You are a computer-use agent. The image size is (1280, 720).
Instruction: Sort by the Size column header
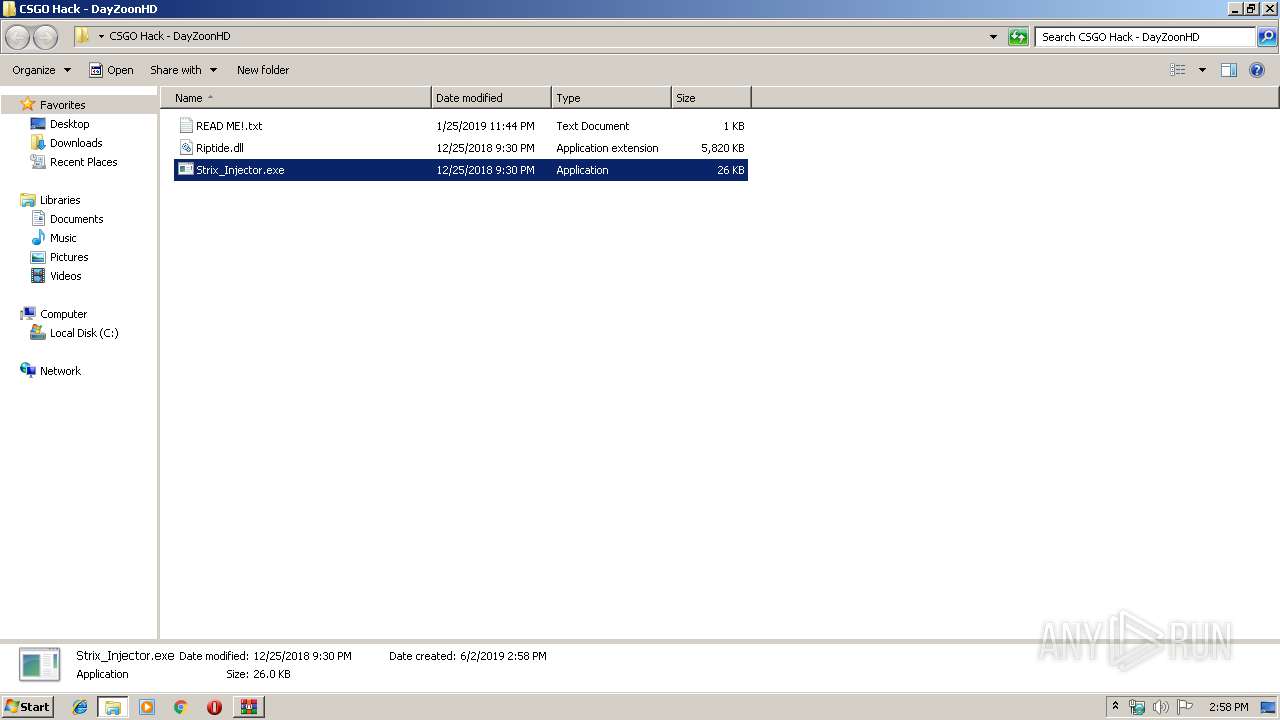pos(711,98)
